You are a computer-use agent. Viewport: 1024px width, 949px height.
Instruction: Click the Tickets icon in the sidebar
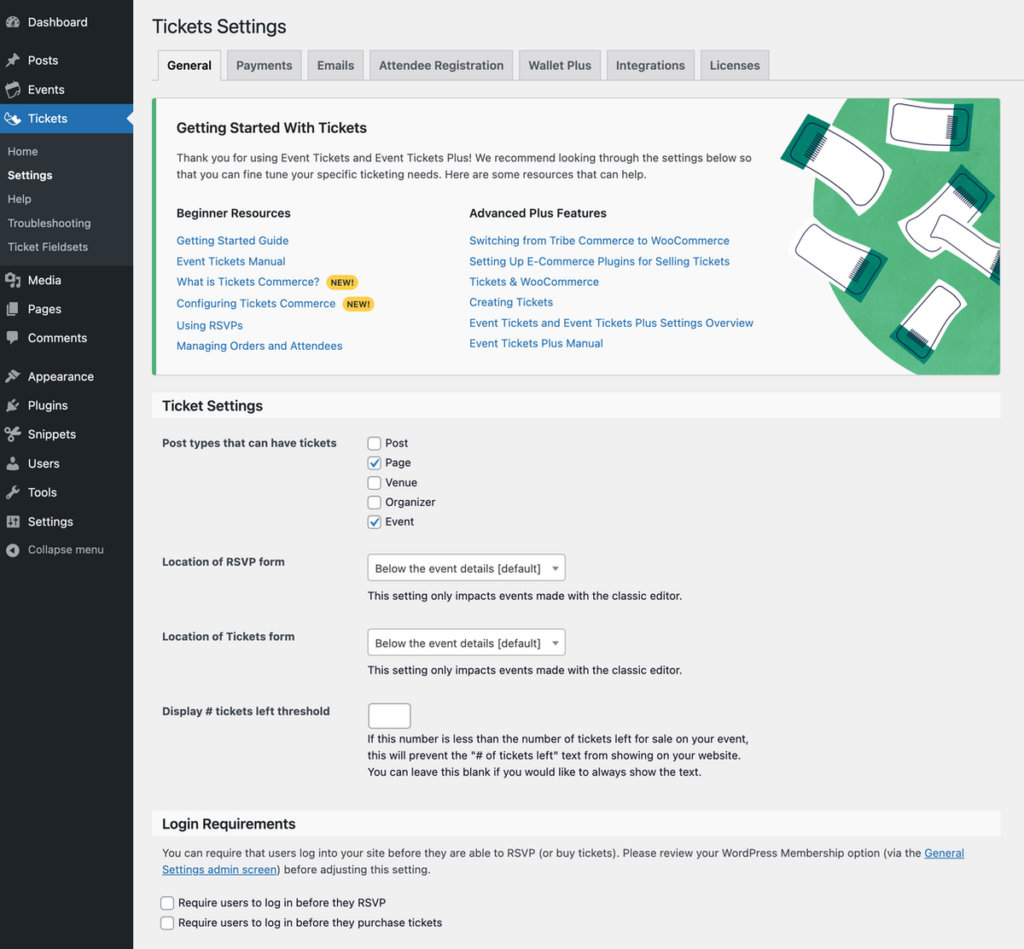point(13,118)
